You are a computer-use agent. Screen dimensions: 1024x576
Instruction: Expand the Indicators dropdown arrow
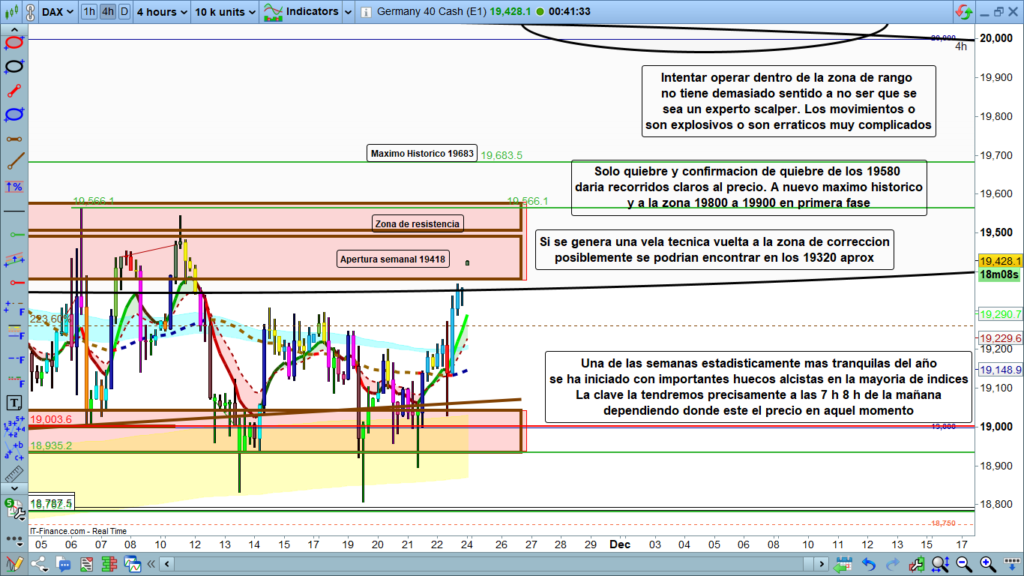[x=346, y=12]
